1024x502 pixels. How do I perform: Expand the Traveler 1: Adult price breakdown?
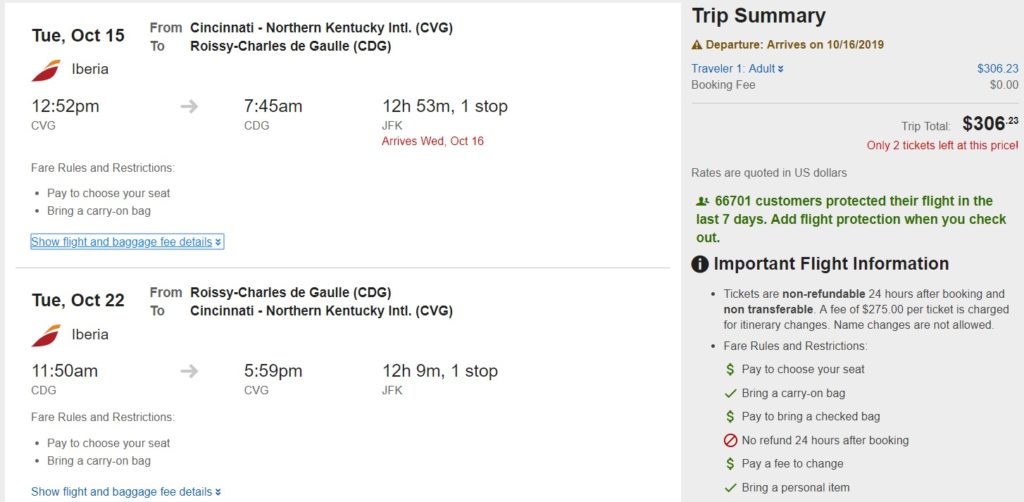point(738,69)
